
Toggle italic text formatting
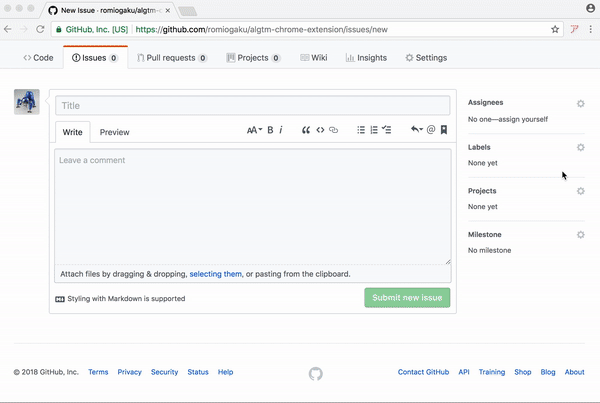click(x=281, y=130)
